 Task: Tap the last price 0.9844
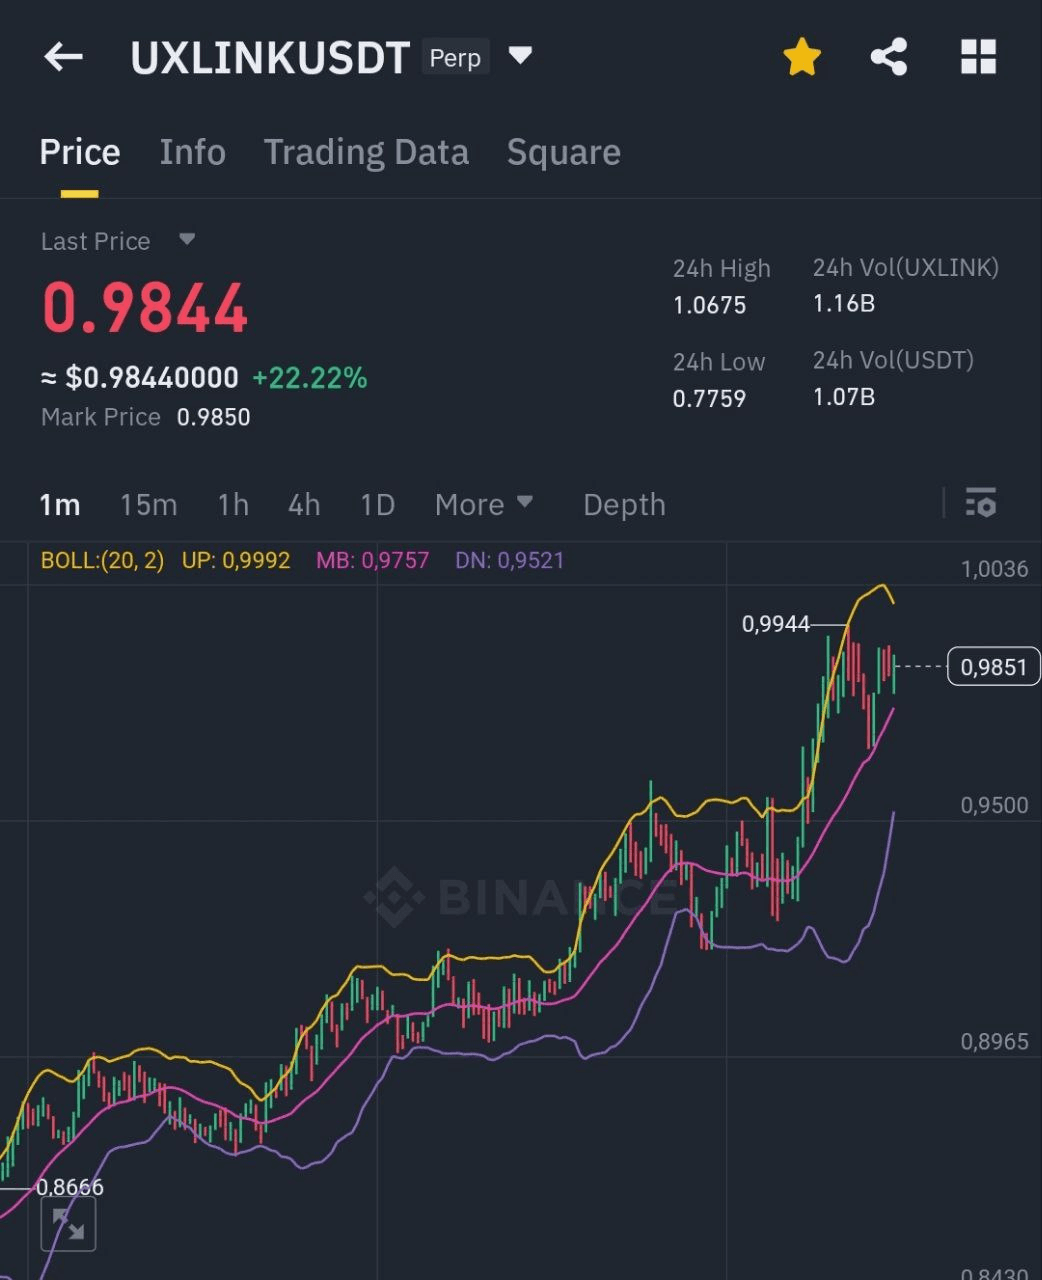(x=145, y=307)
